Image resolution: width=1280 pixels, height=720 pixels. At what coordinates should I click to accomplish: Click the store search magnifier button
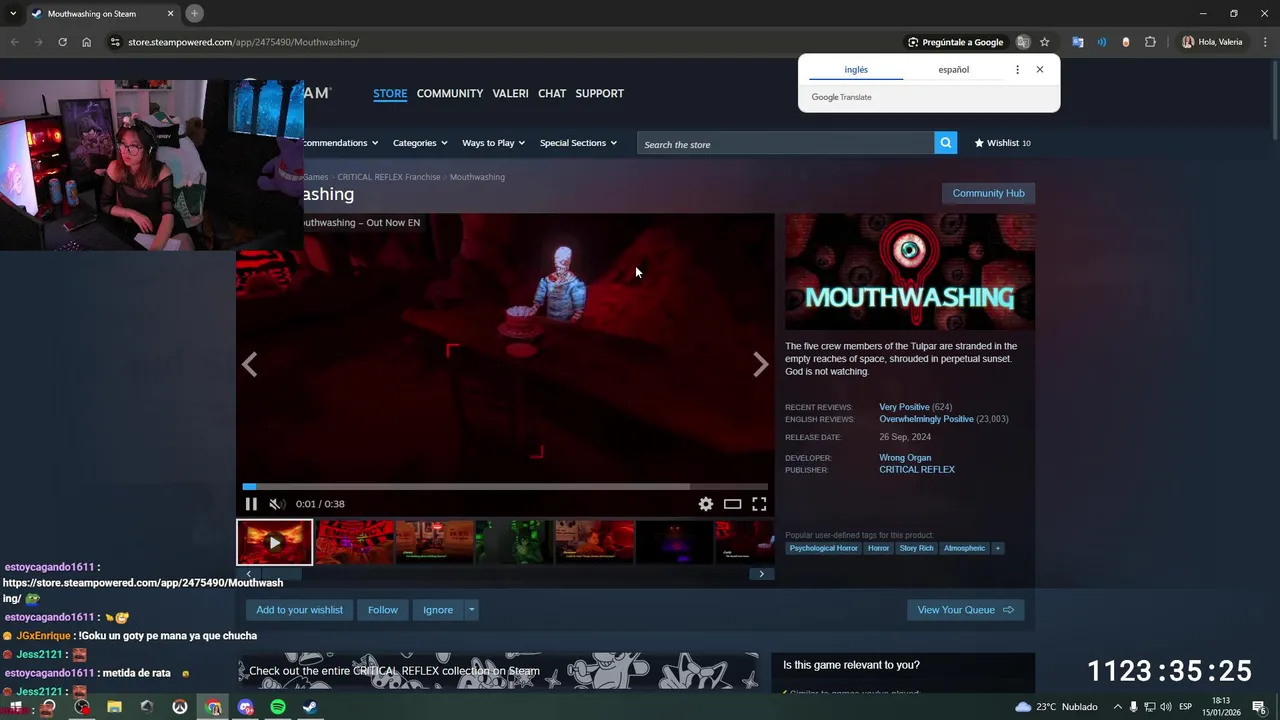945,143
